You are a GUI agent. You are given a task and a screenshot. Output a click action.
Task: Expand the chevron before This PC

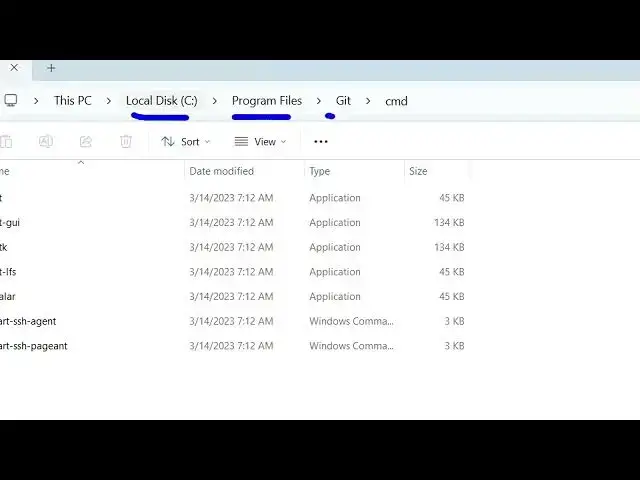click(x=36, y=101)
